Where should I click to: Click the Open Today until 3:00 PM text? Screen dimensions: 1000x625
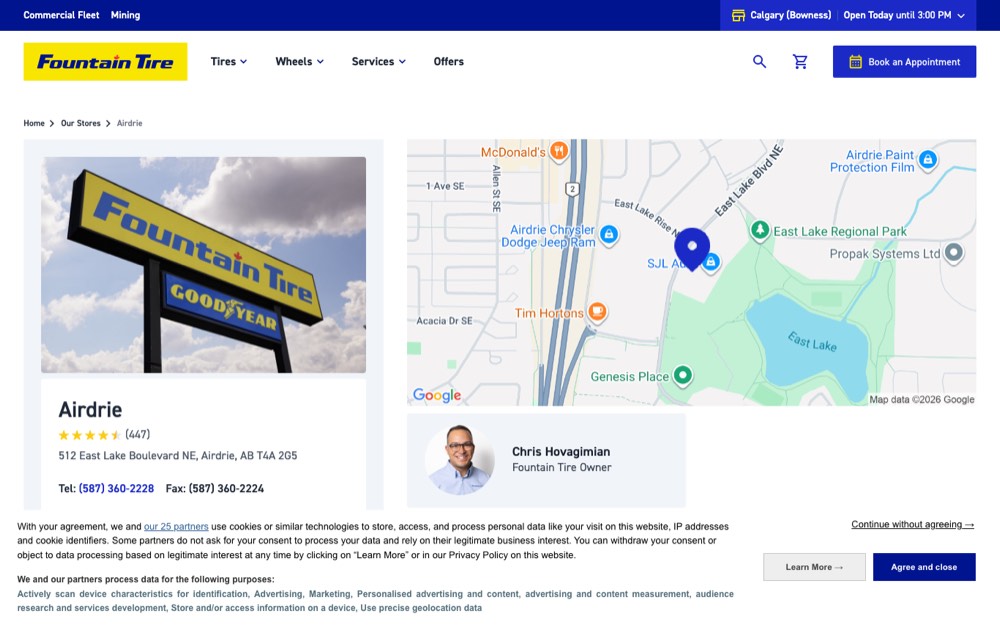coord(897,15)
